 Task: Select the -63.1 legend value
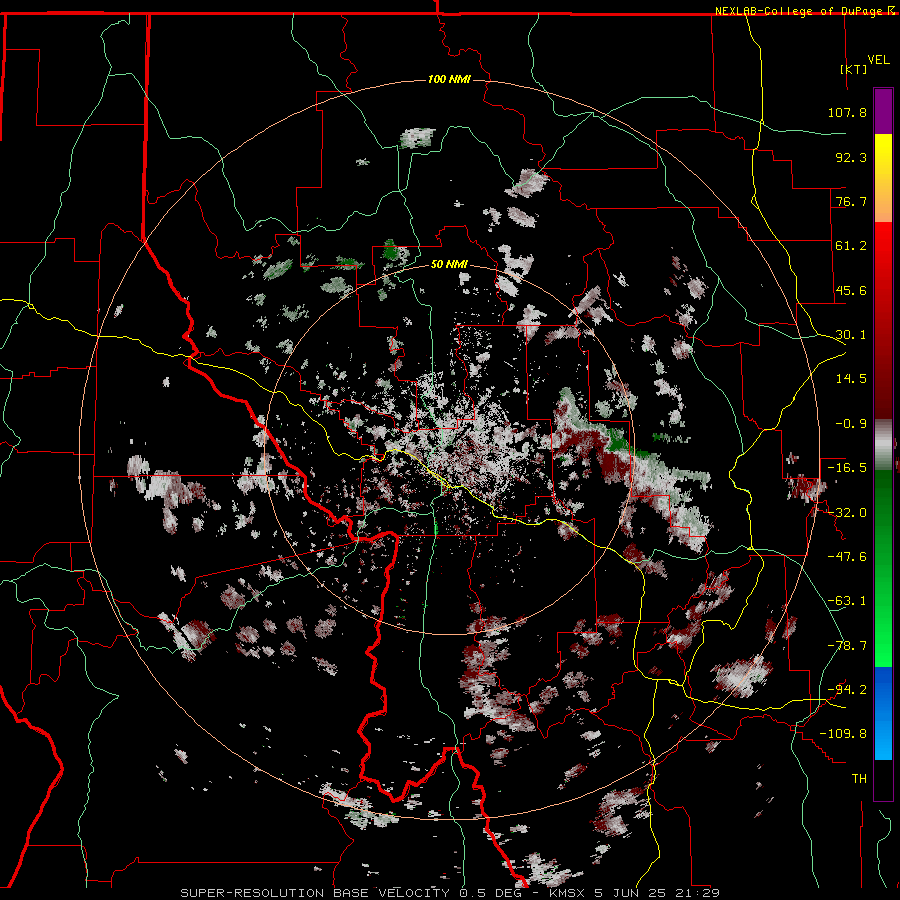pyautogui.click(x=847, y=601)
